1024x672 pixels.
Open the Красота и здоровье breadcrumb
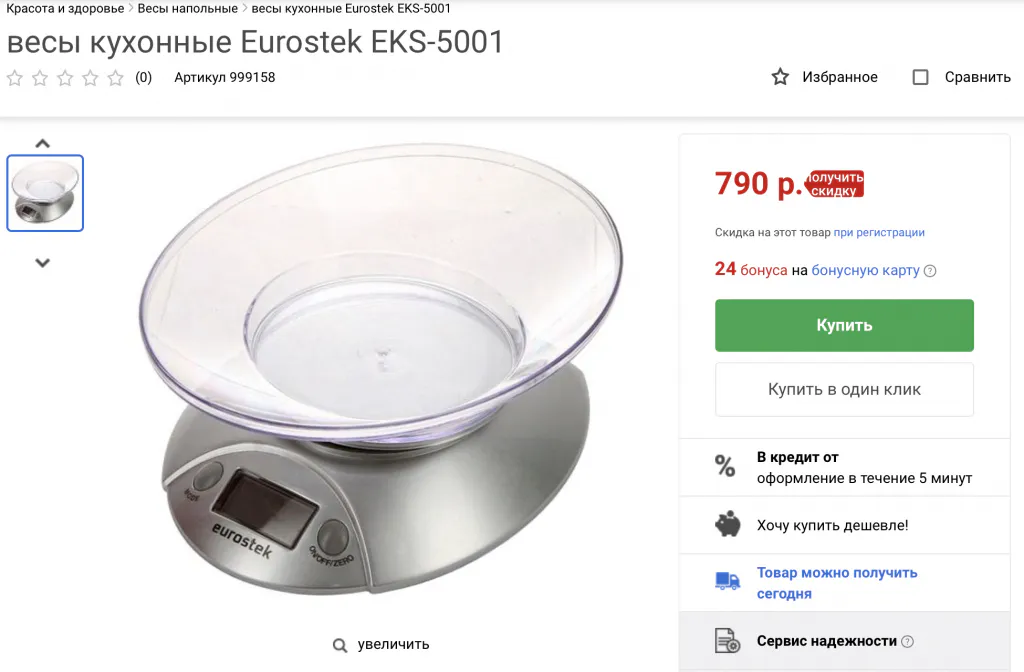click(65, 9)
